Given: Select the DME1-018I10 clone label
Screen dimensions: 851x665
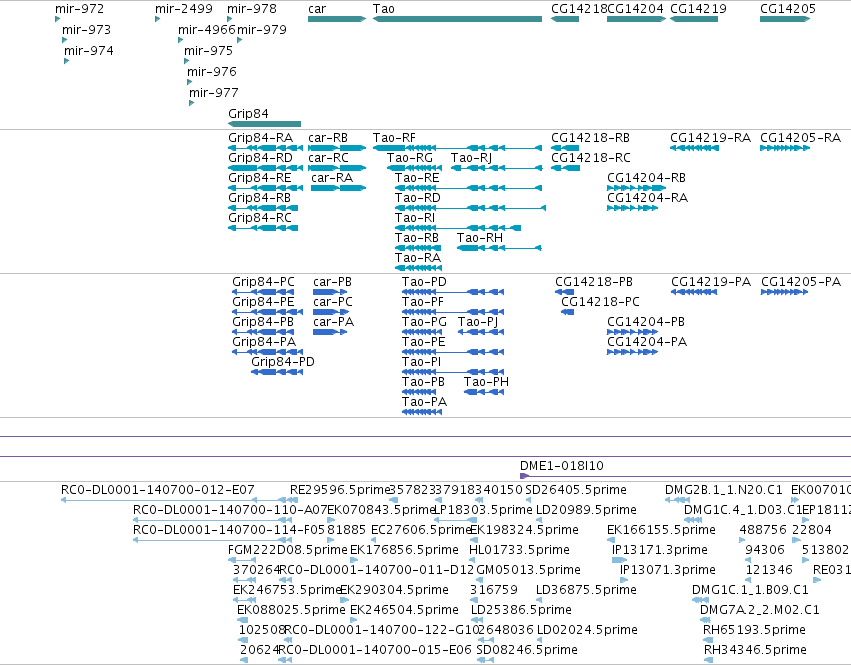Looking at the screenshot, I should (562, 466).
